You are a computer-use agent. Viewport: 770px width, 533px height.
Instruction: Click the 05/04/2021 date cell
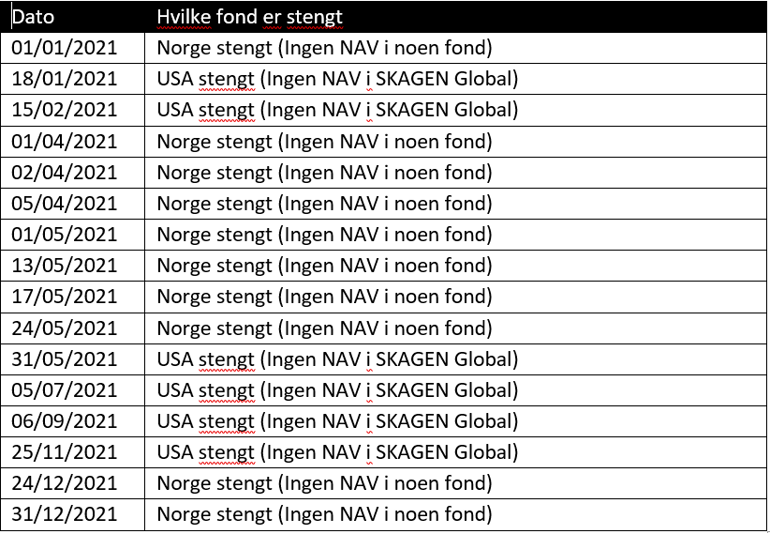(x=64, y=204)
